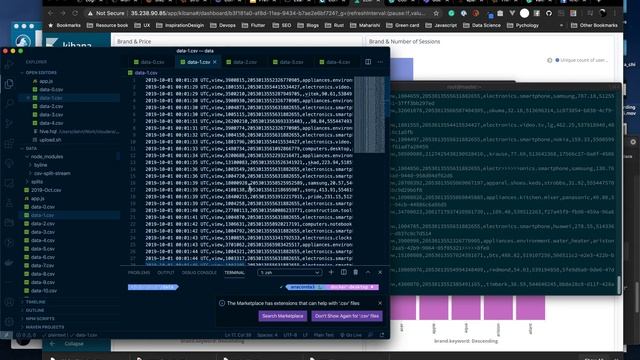Image resolution: width=640 pixels, height=360 pixels.
Task: Select the terminal shell dropdown labeled zsh
Action: tap(289, 272)
